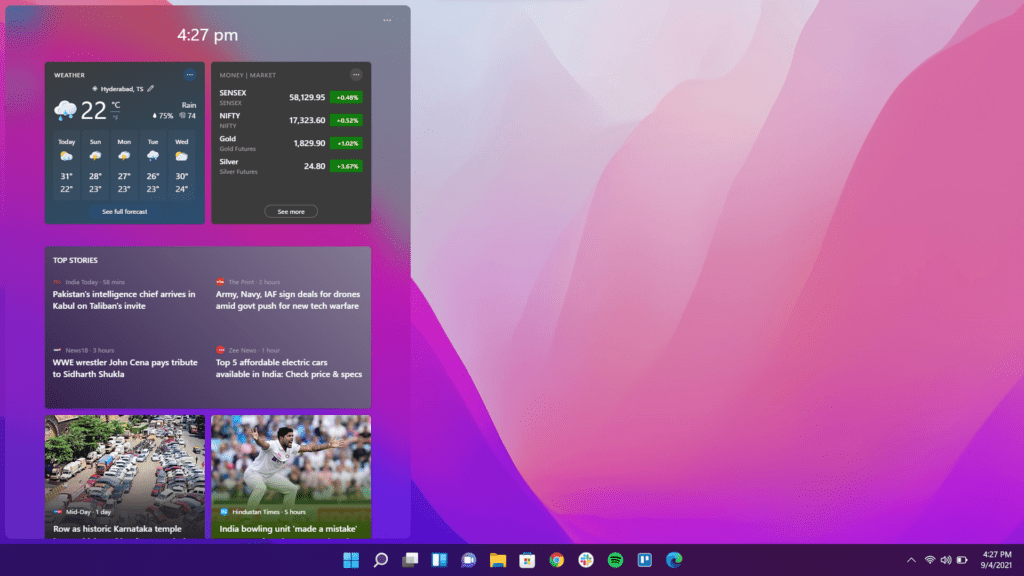Screen dimensions: 1024x576
Task: Open Spotify from the taskbar
Action: (x=615, y=560)
